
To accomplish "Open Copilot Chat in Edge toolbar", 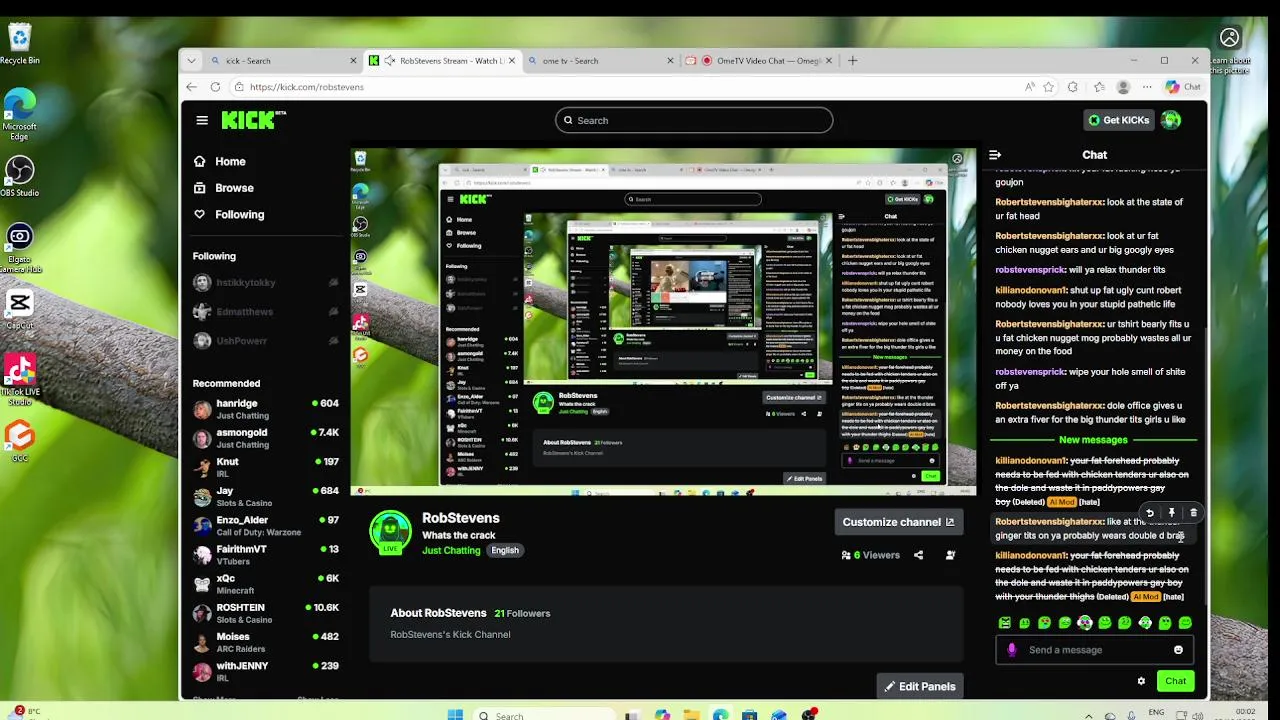I will point(1183,87).
